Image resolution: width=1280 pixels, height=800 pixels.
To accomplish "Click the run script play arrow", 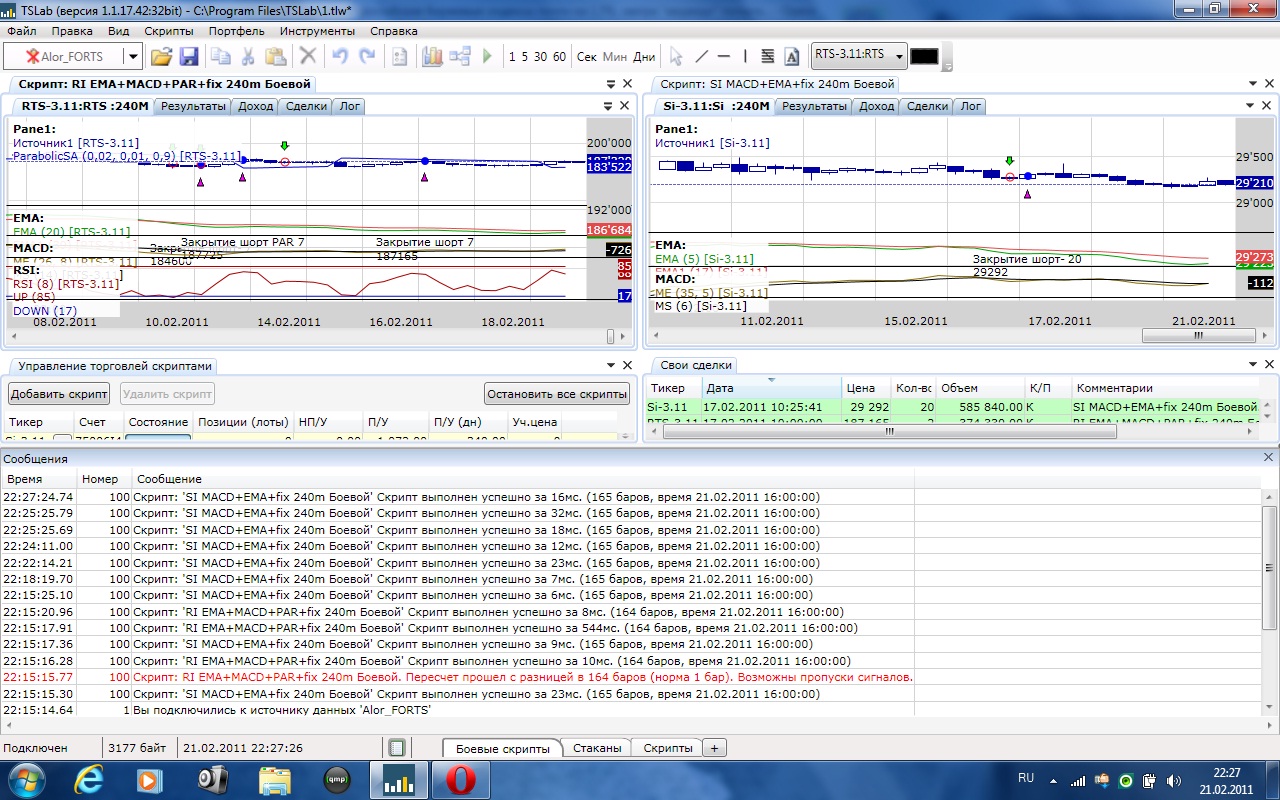I will (487, 57).
